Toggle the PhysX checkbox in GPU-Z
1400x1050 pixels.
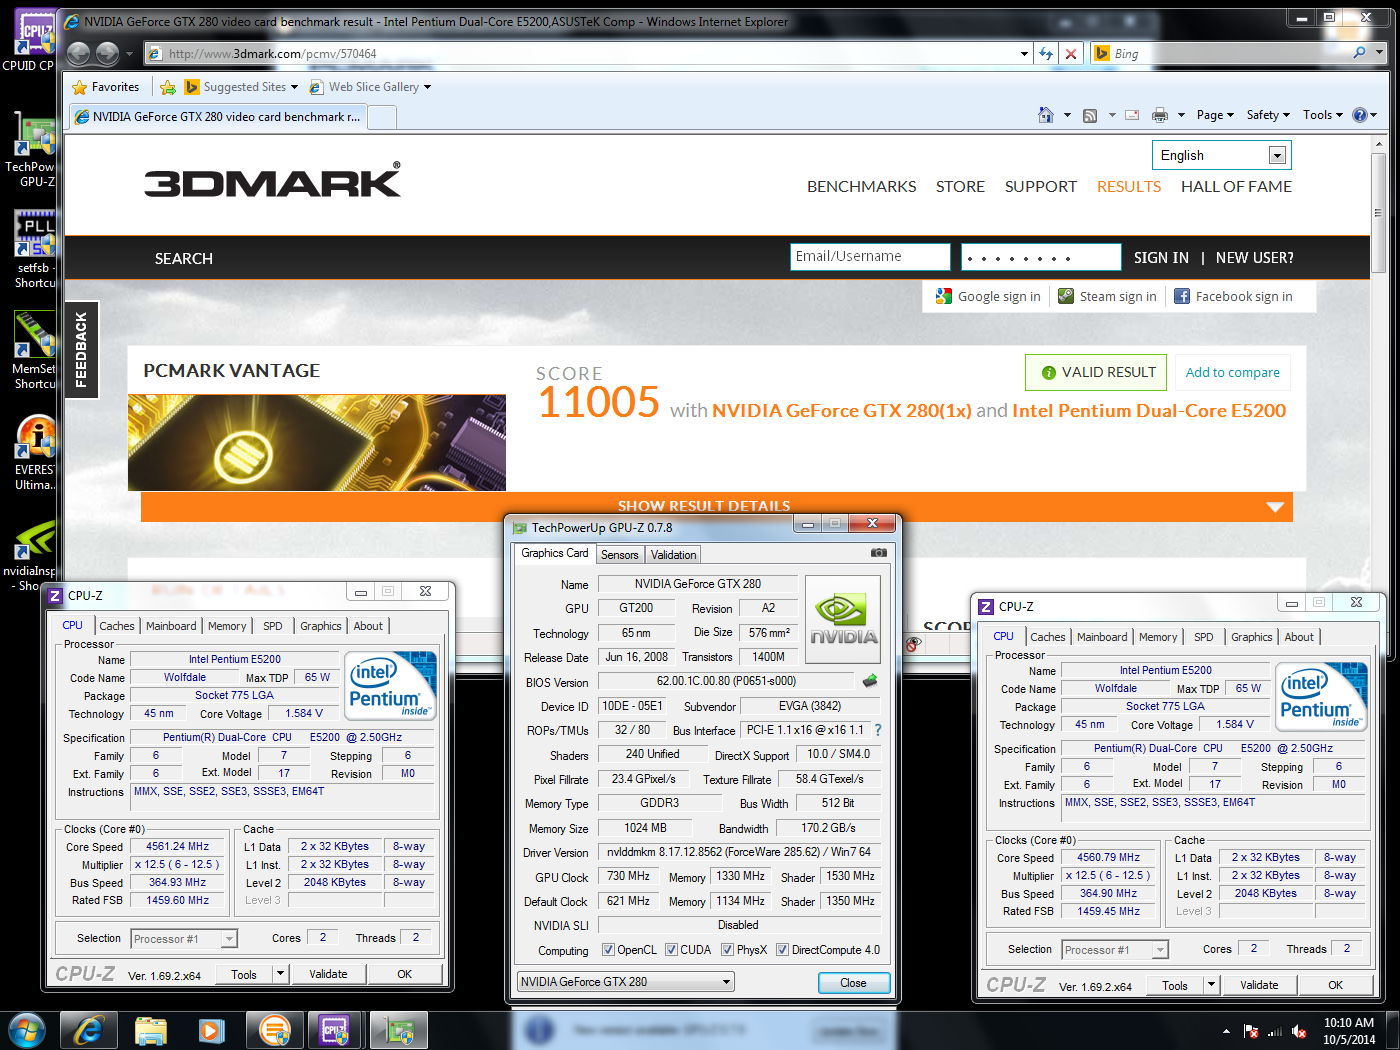pos(727,950)
